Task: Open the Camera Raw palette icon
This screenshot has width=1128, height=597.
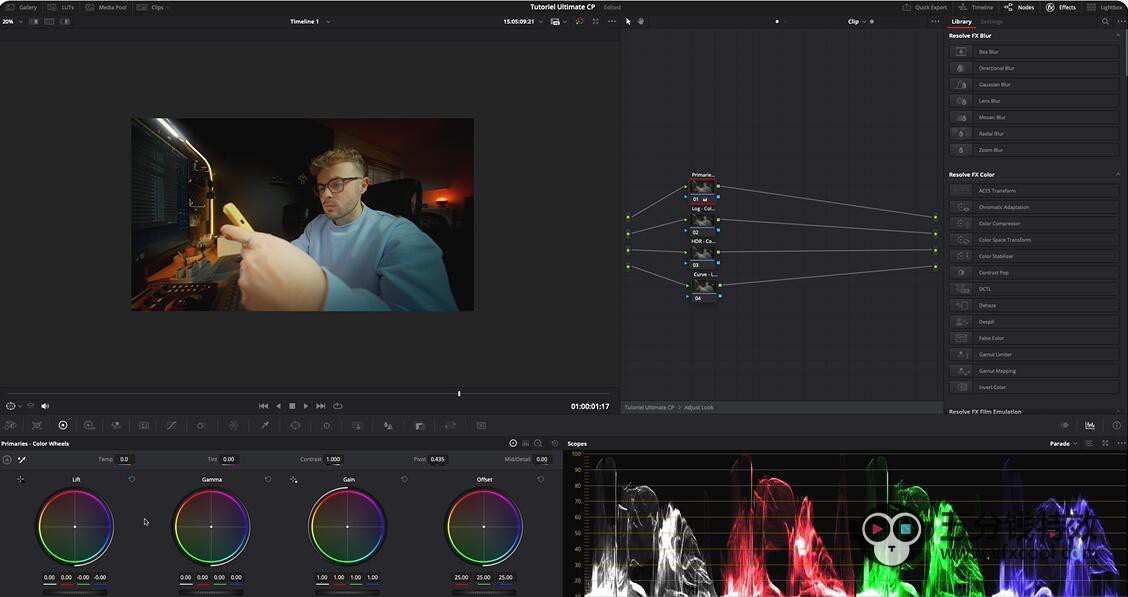Action: [11, 426]
